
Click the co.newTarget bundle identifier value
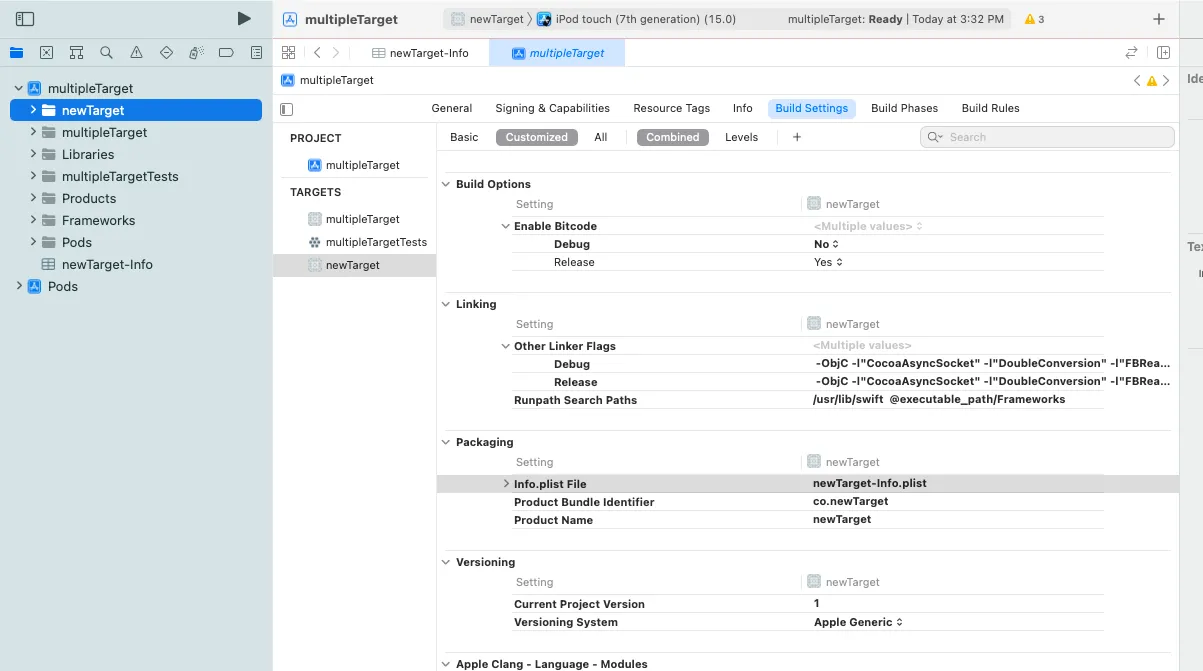click(x=851, y=501)
